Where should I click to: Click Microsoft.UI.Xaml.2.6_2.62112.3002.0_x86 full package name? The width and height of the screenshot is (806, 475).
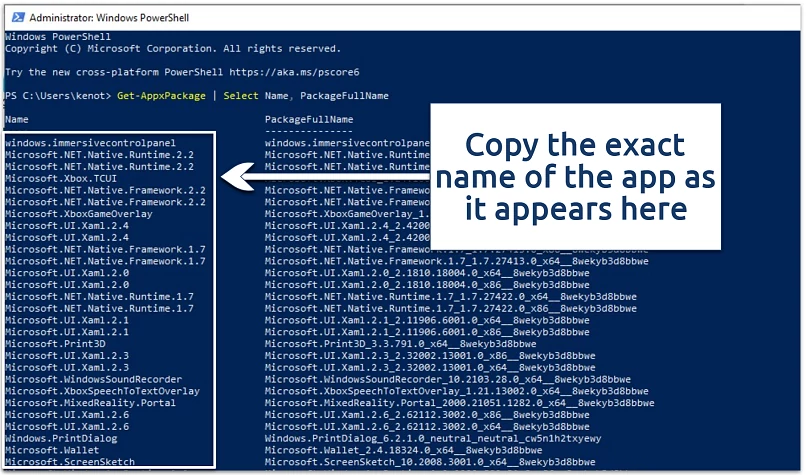point(427,415)
